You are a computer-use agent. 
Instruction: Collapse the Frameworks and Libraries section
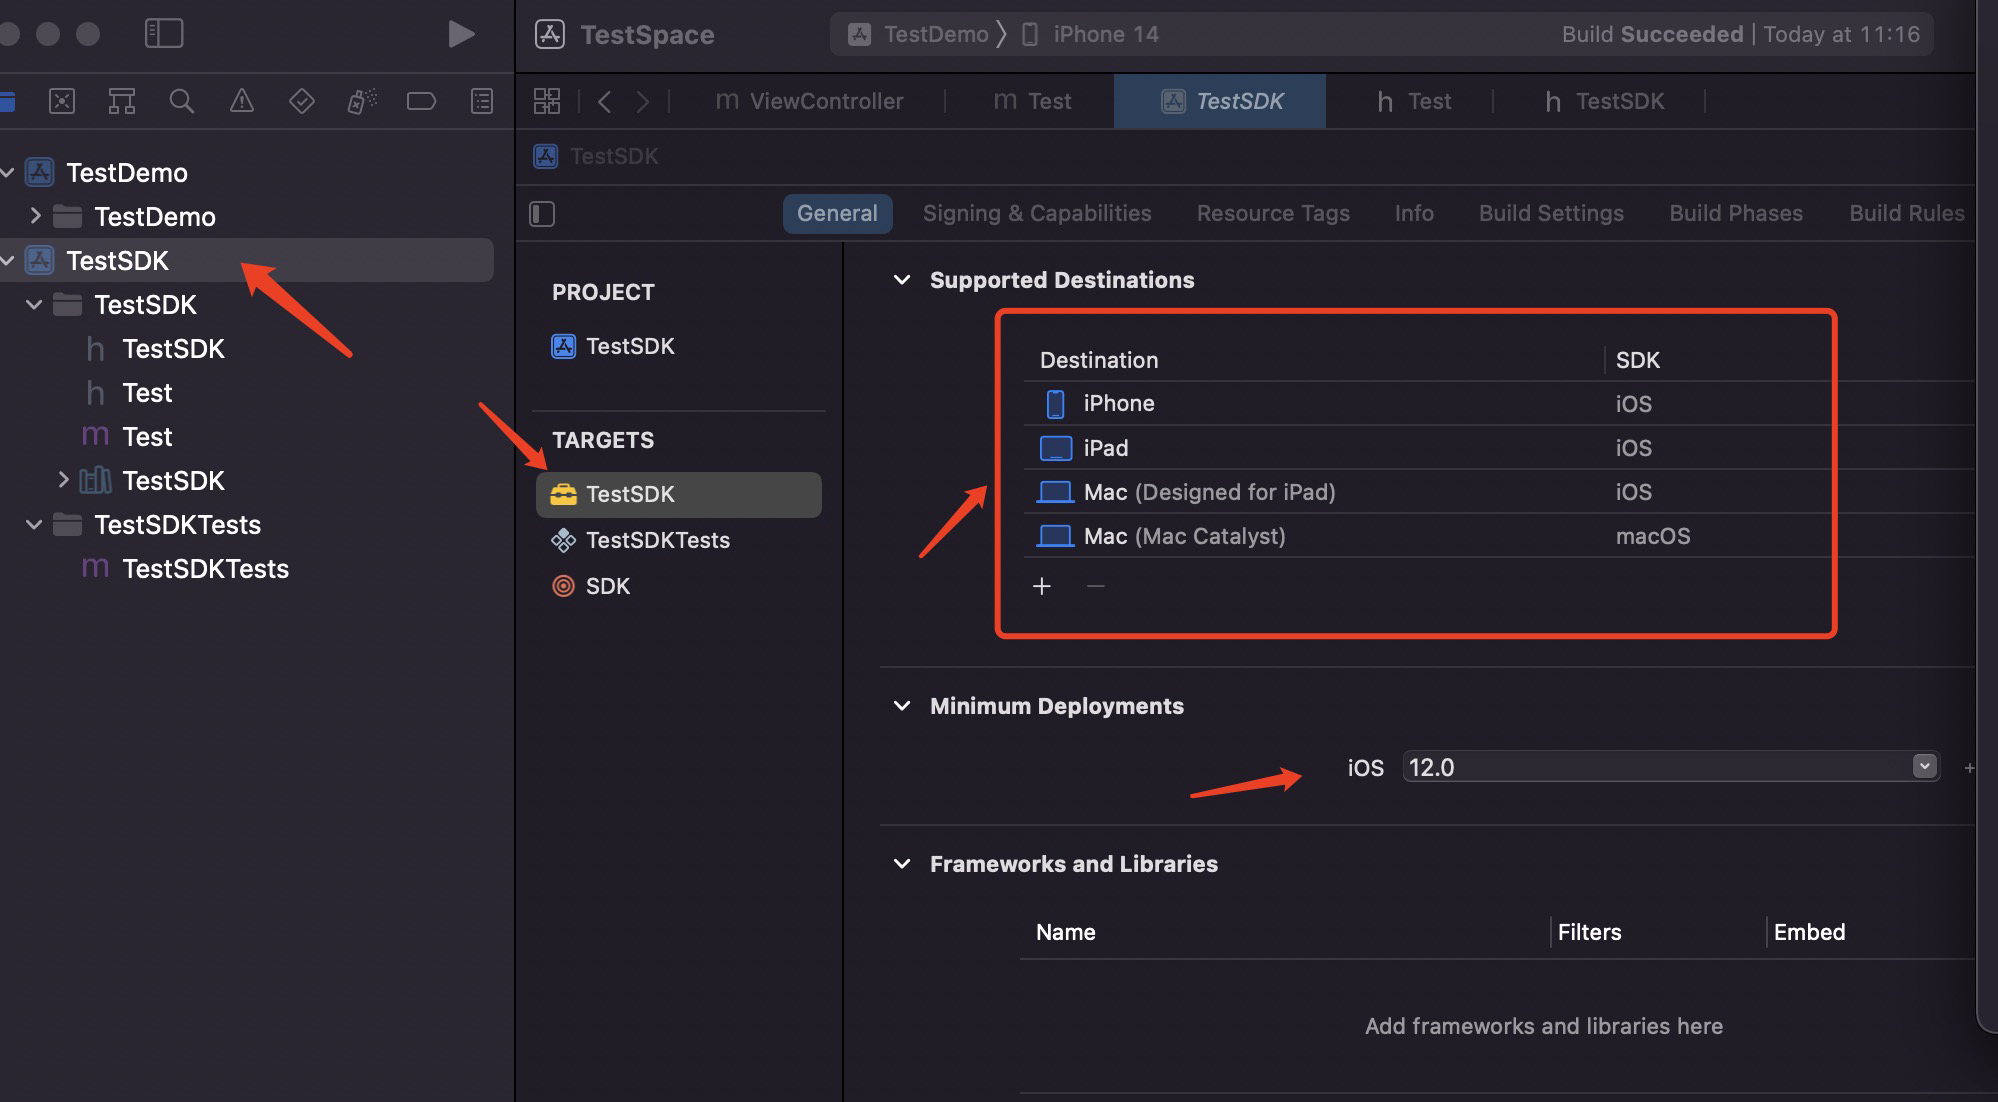pyautogui.click(x=902, y=864)
